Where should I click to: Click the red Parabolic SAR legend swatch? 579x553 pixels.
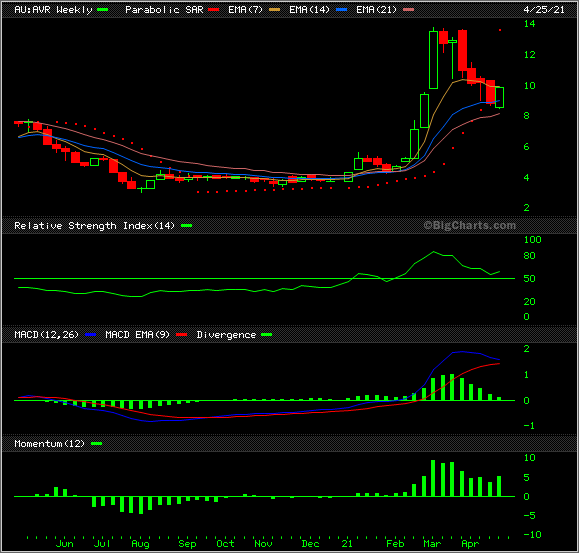click(213, 10)
